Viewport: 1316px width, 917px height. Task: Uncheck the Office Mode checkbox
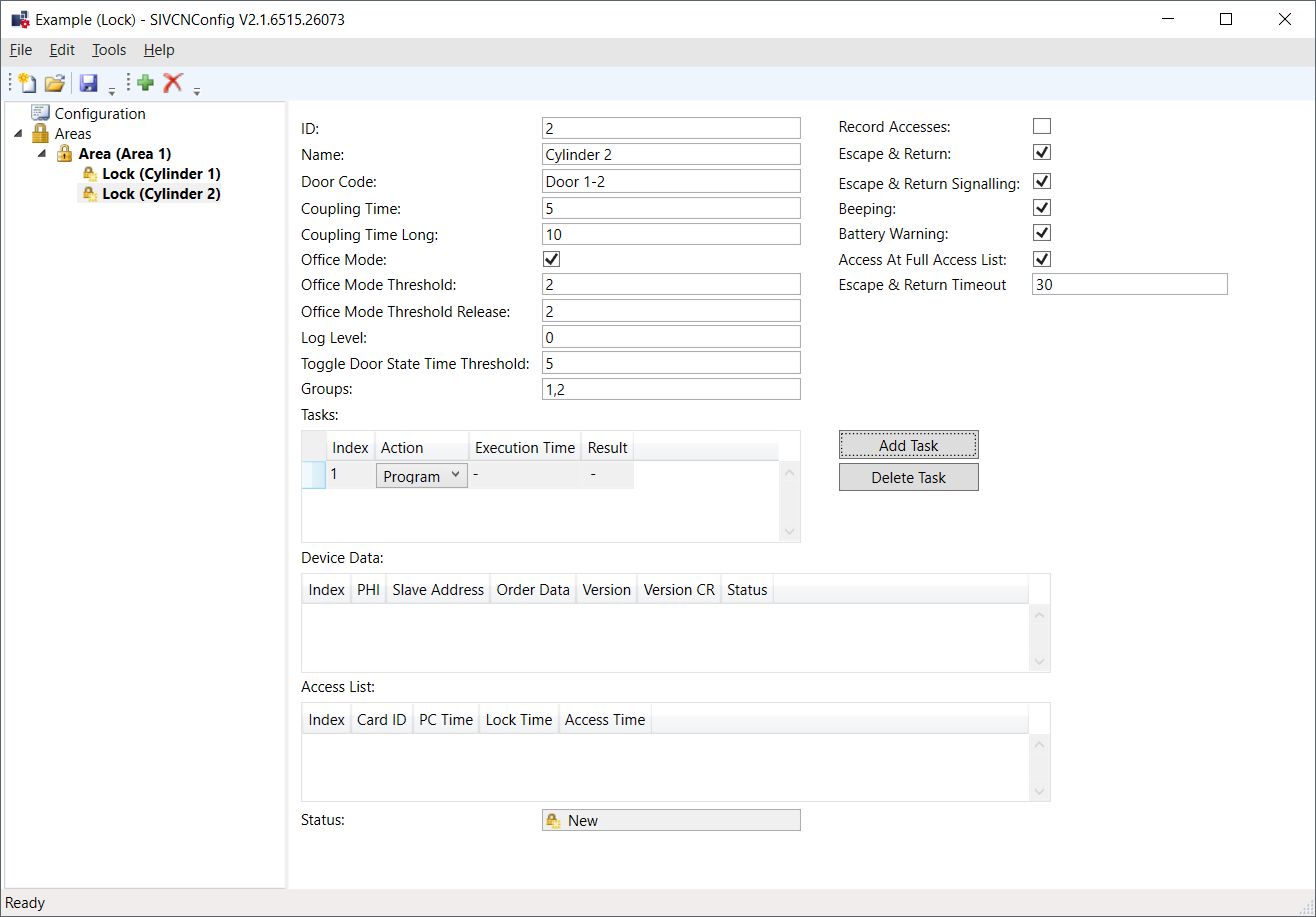click(x=551, y=259)
